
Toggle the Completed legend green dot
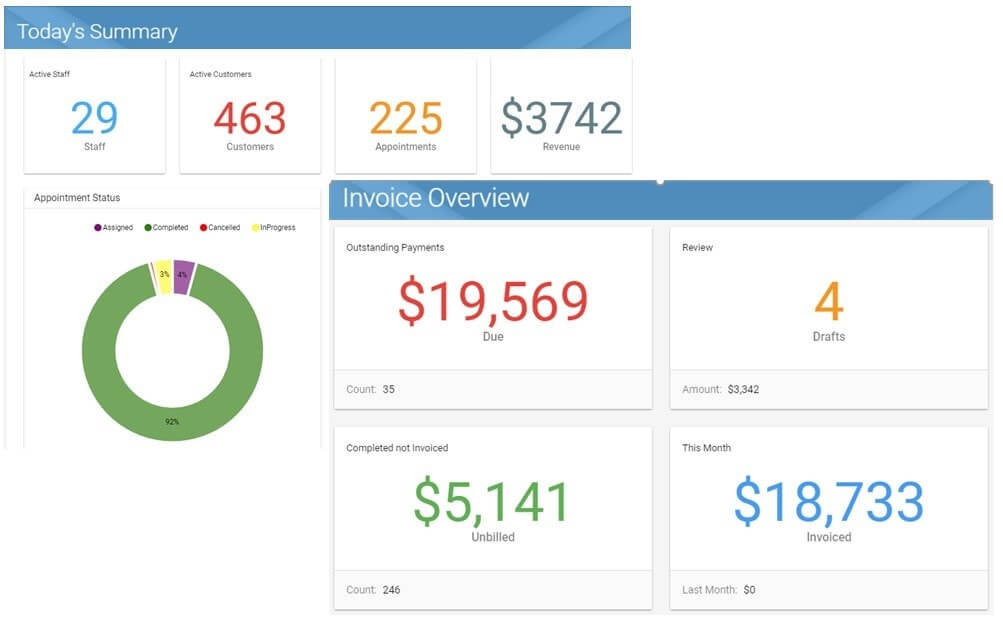[x=148, y=228]
